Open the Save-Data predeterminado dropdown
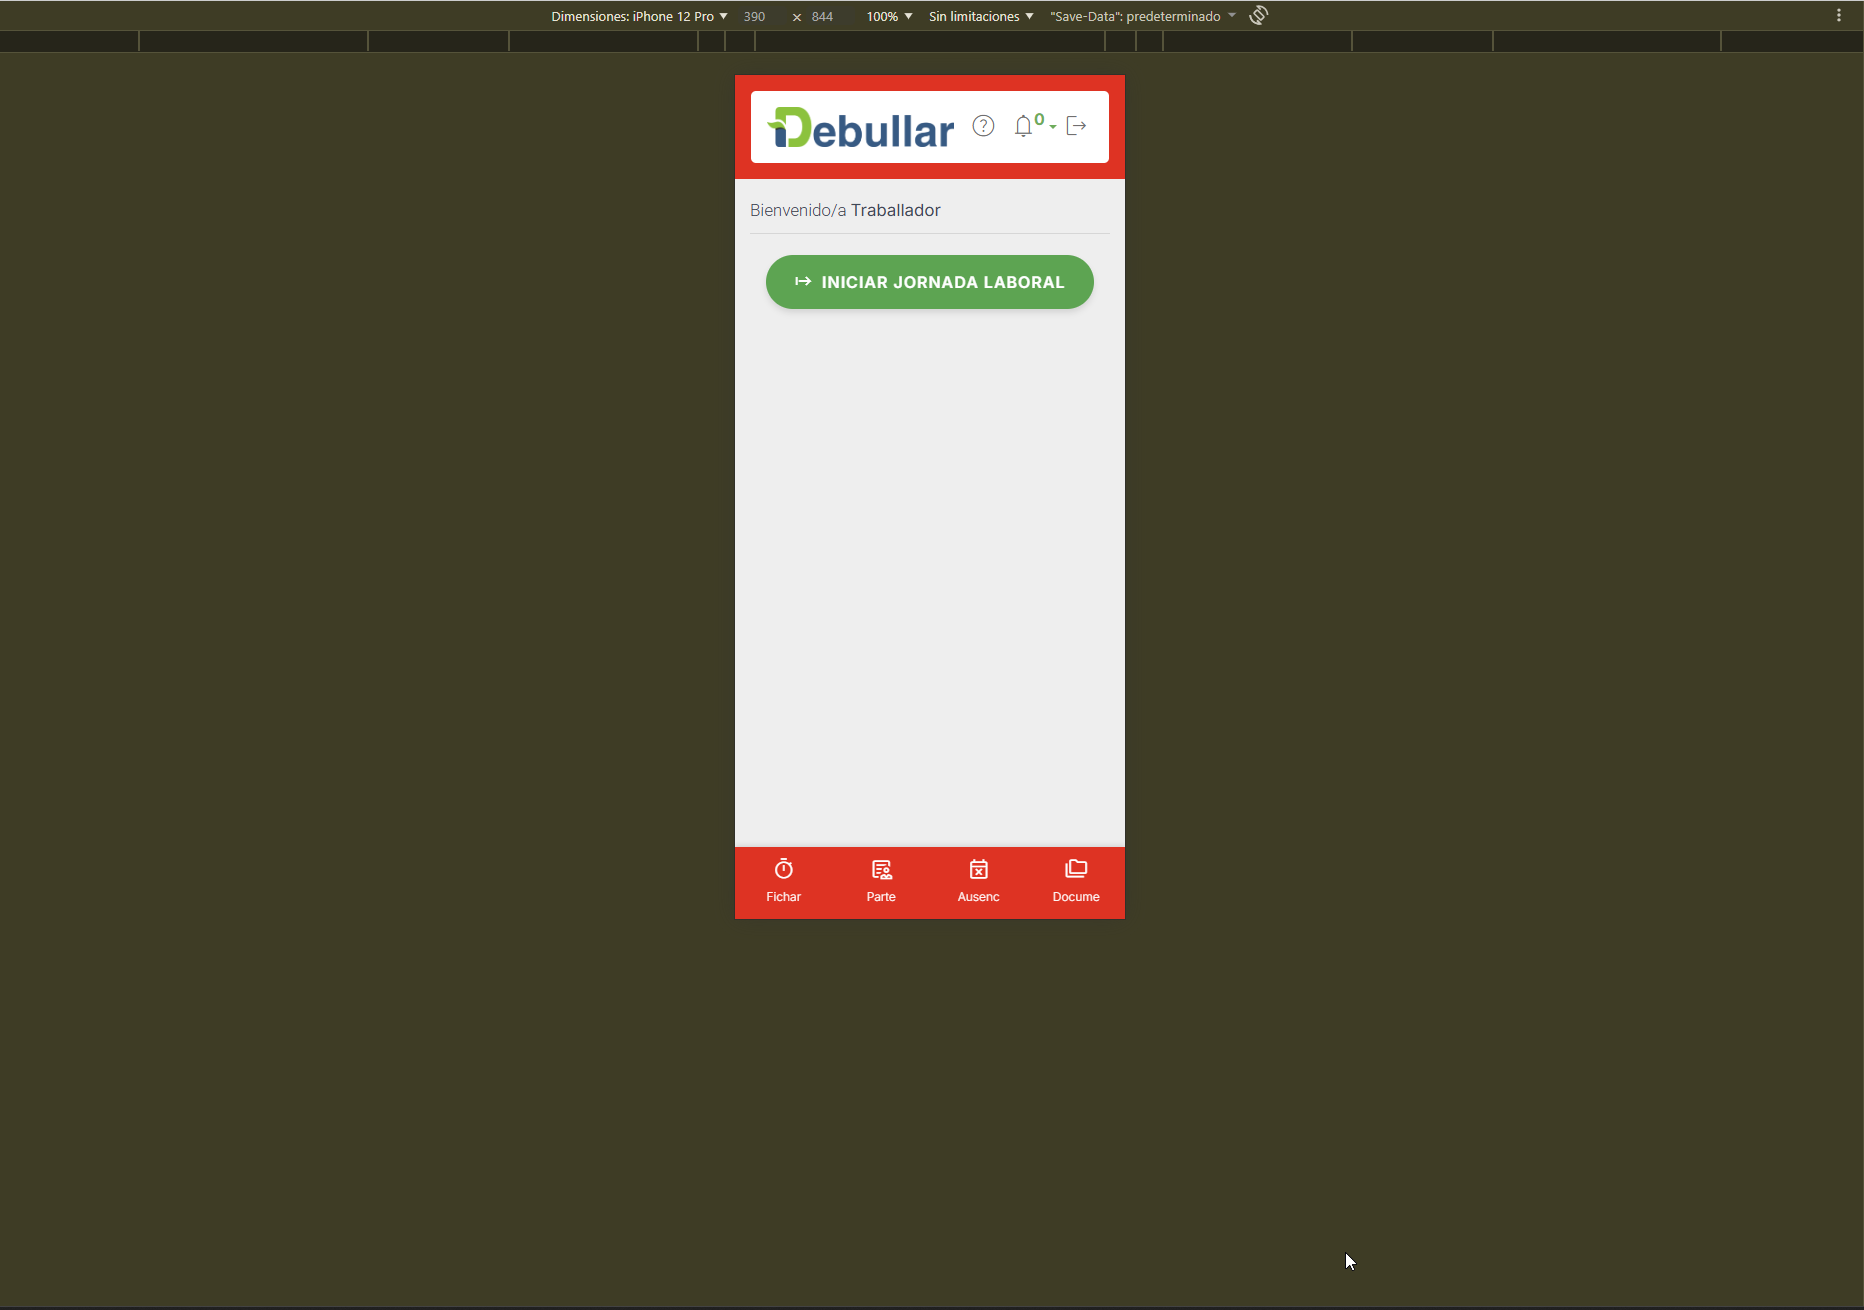This screenshot has width=1864, height=1310. click(1142, 16)
